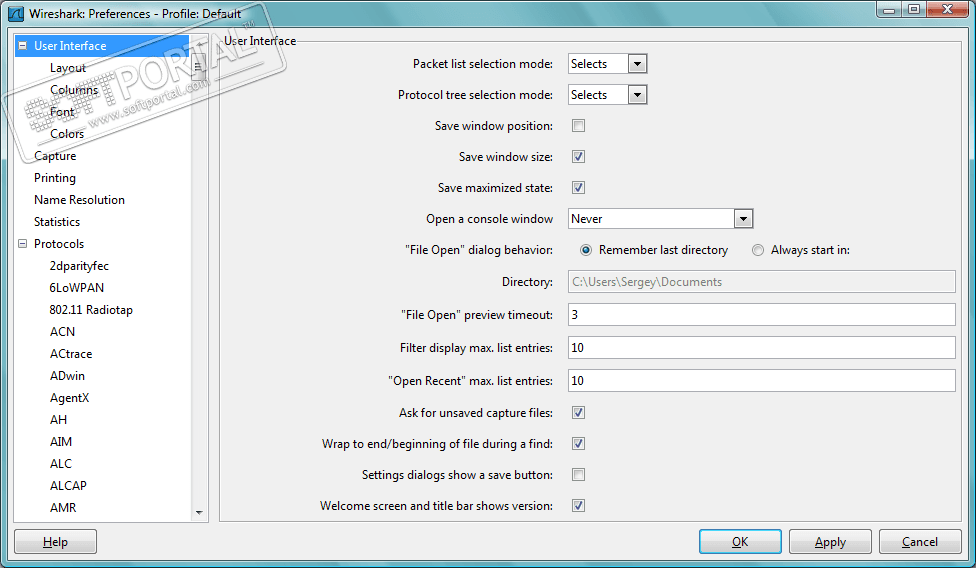Image resolution: width=976 pixels, height=568 pixels.
Task: Select ACN protocol
Action: [62, 332]
